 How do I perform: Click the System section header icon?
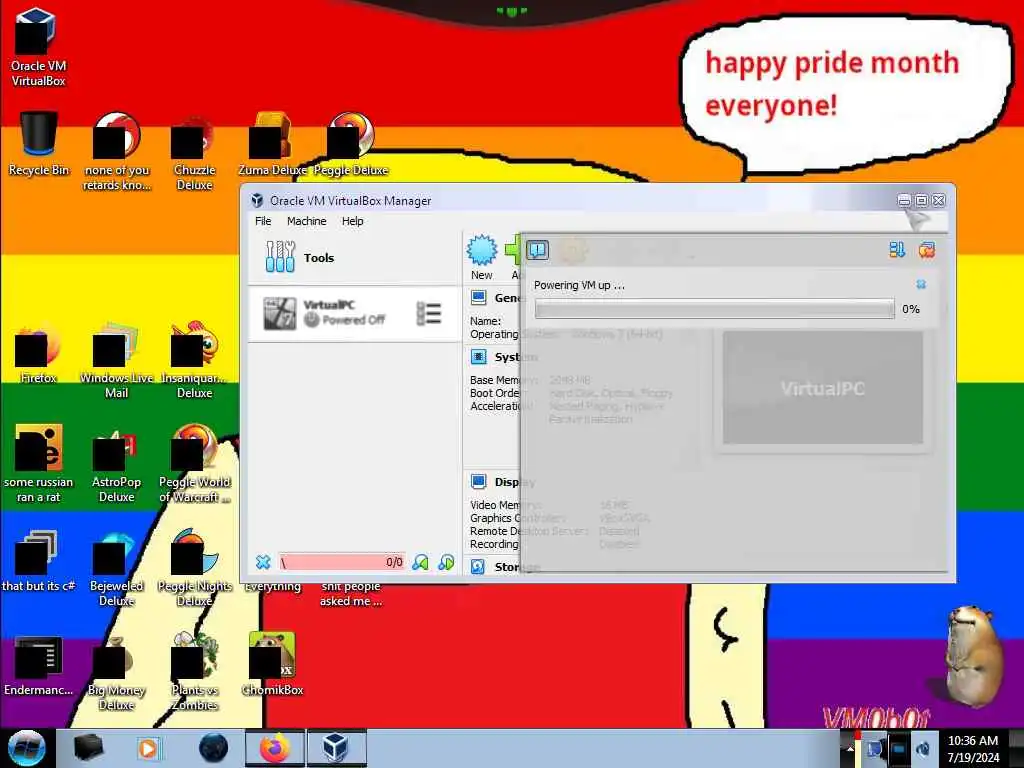pos(478,357)
